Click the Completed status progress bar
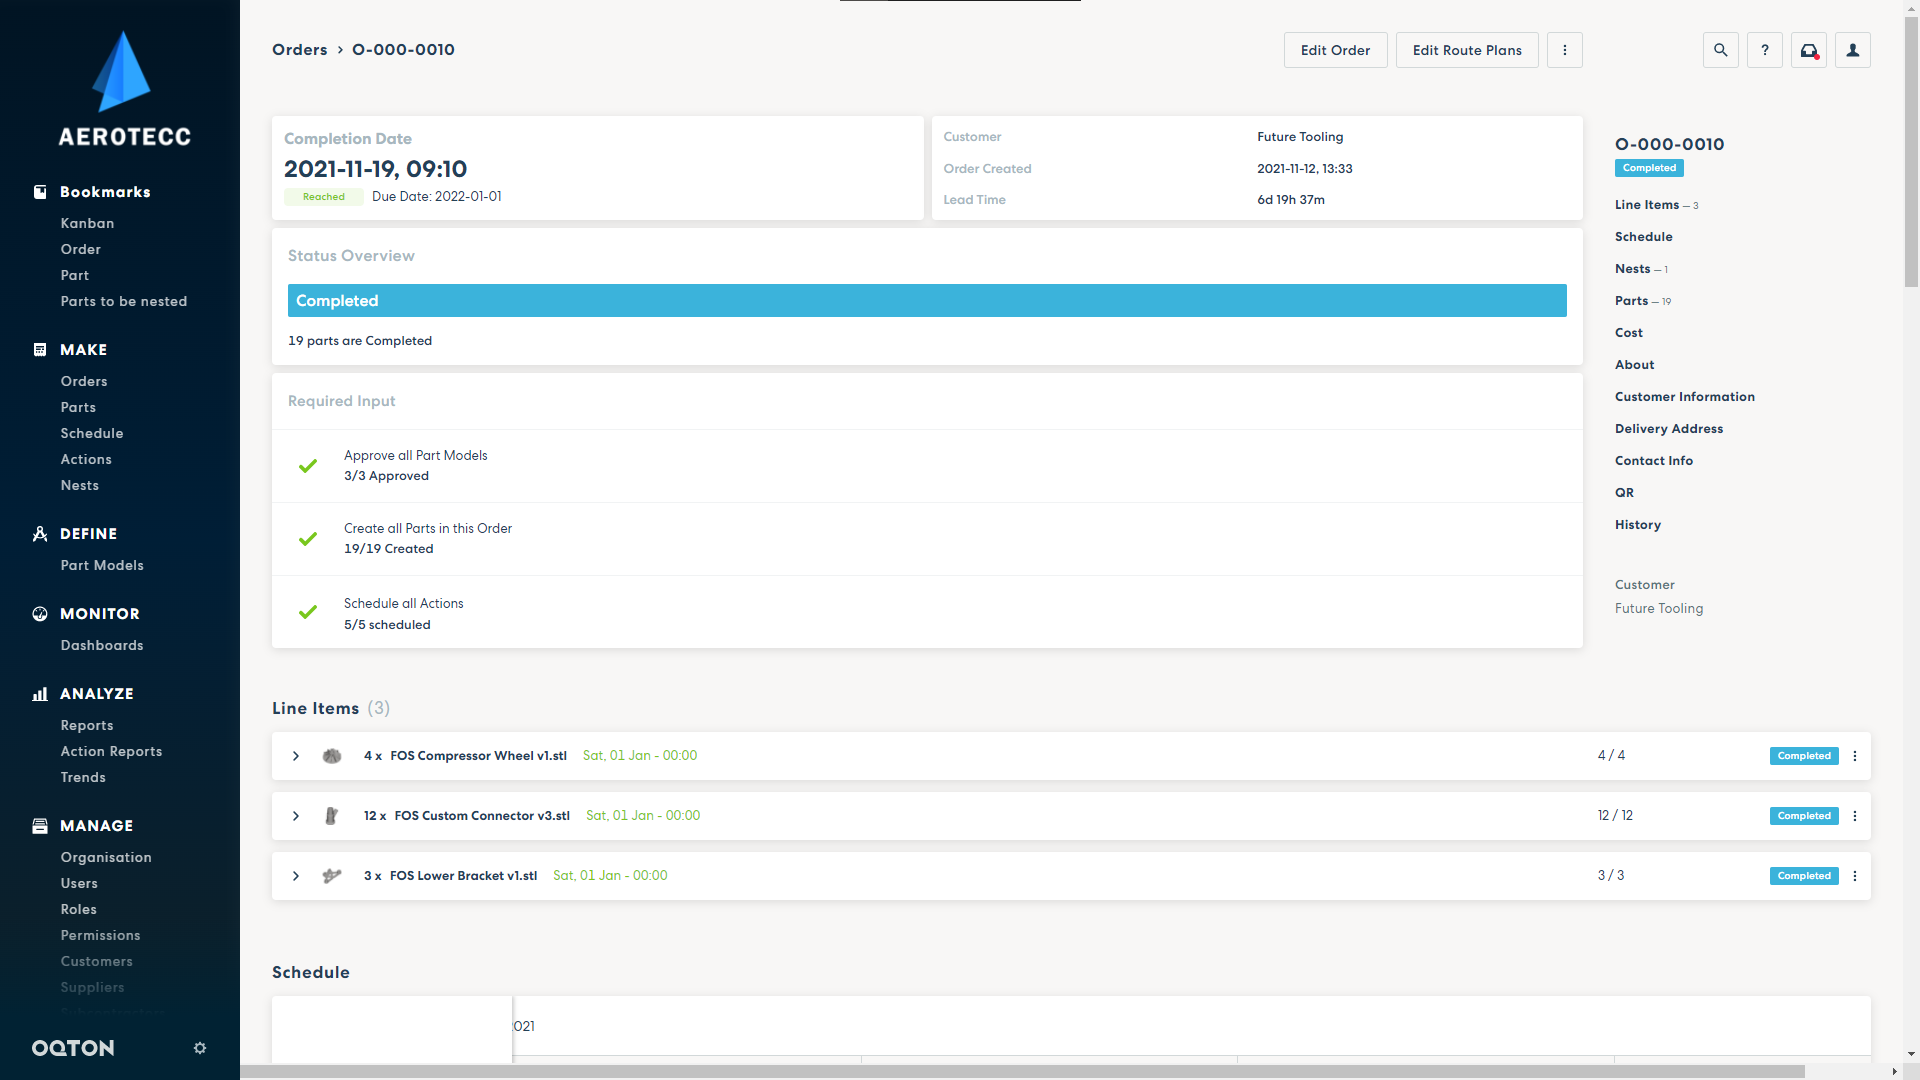Screen dimensions: 1920x1080 coord(926,301)
